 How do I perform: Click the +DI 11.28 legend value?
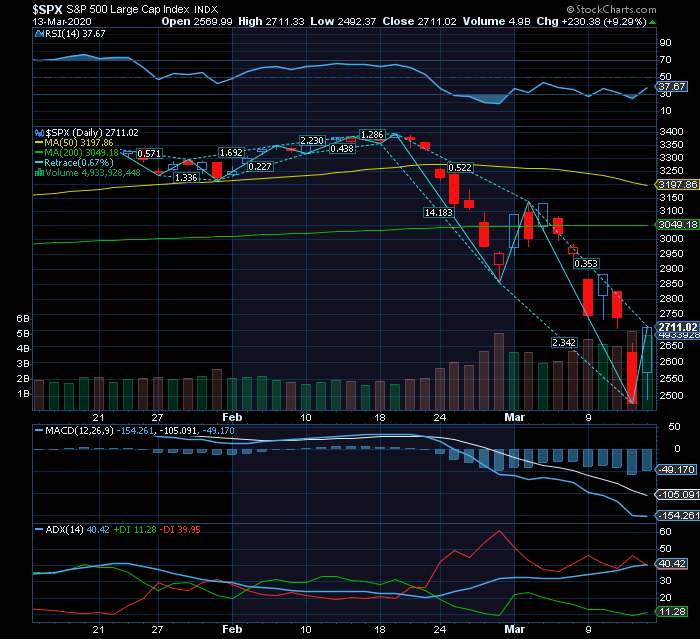[x=135, y=530]
